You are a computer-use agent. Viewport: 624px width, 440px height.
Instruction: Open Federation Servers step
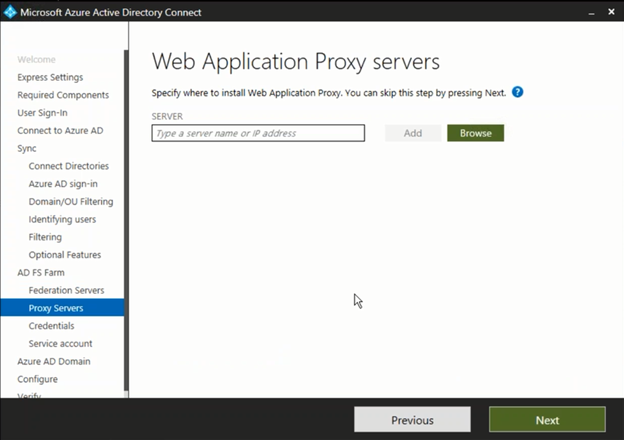coord(66,290)
